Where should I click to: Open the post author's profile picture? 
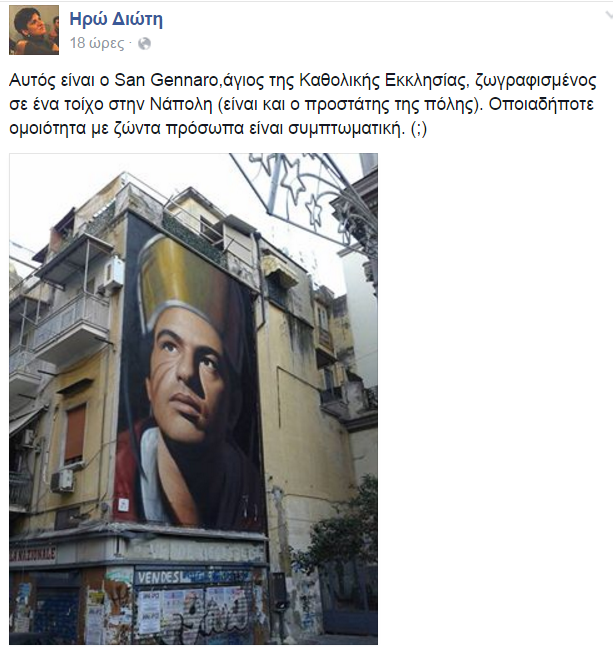pos(34,30)
